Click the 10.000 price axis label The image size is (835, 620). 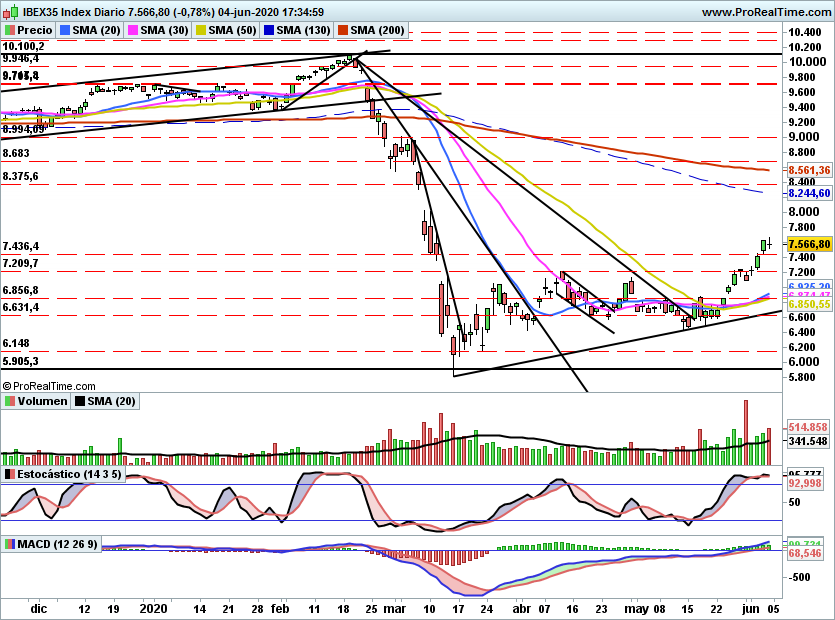click(x=807, y=62)
